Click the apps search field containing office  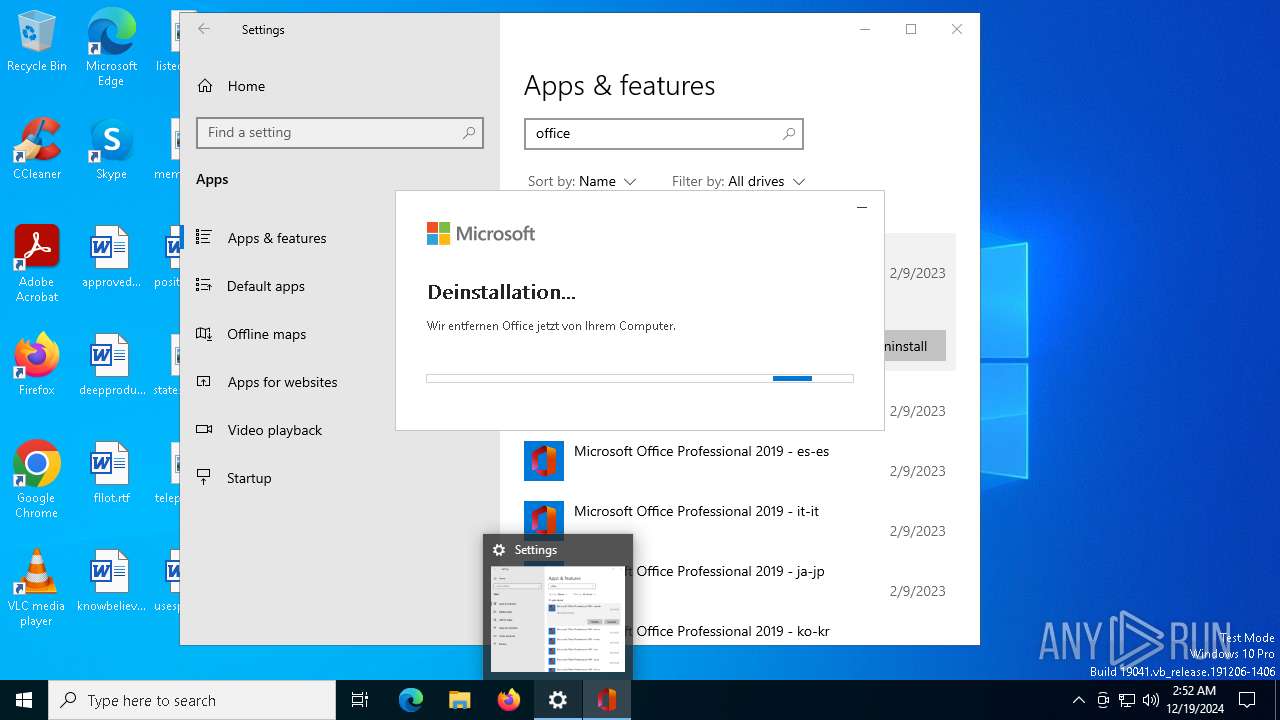tap(663, 133)
